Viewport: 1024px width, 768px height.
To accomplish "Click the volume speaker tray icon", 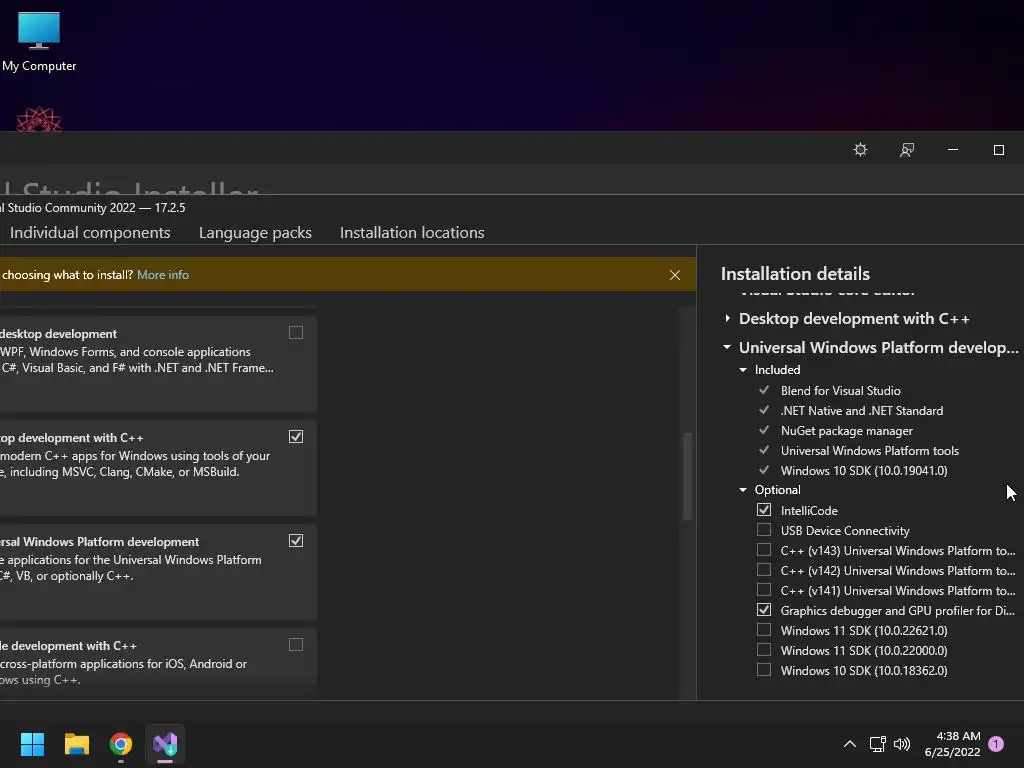I will coord(902,744).
